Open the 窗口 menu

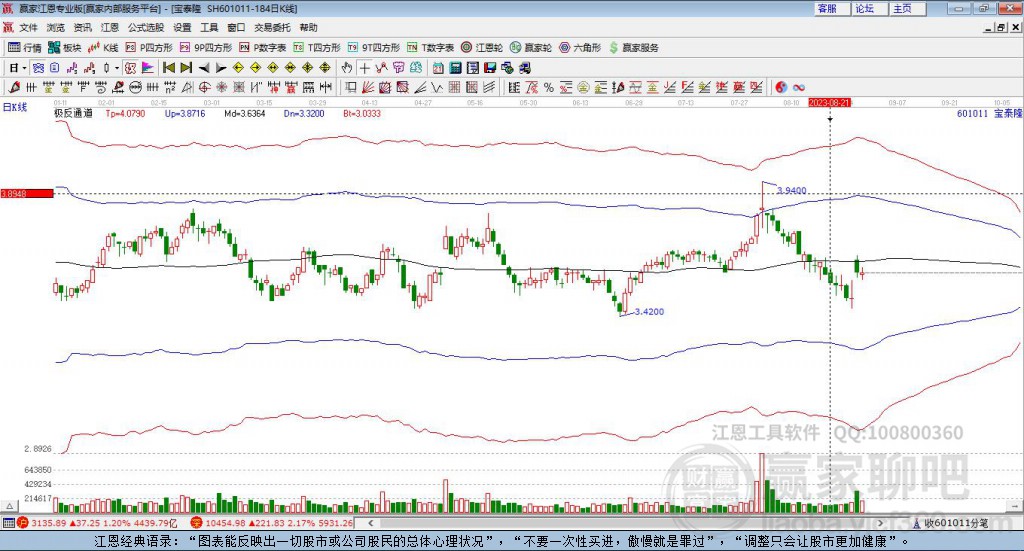tap(236, 27)
